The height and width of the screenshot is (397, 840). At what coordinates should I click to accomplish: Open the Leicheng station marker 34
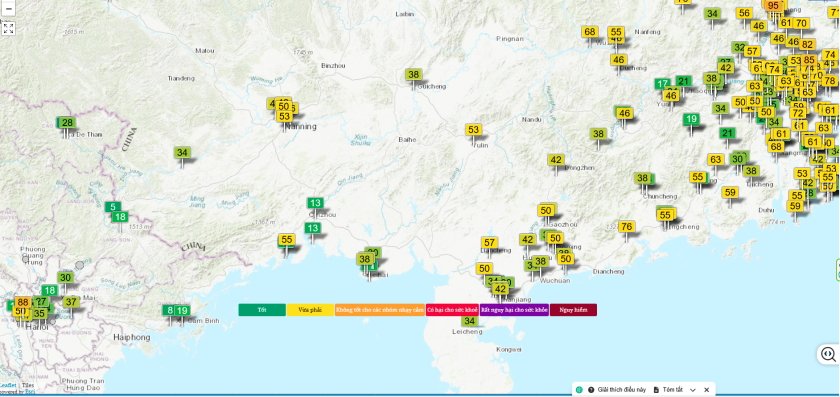[469, 321]
